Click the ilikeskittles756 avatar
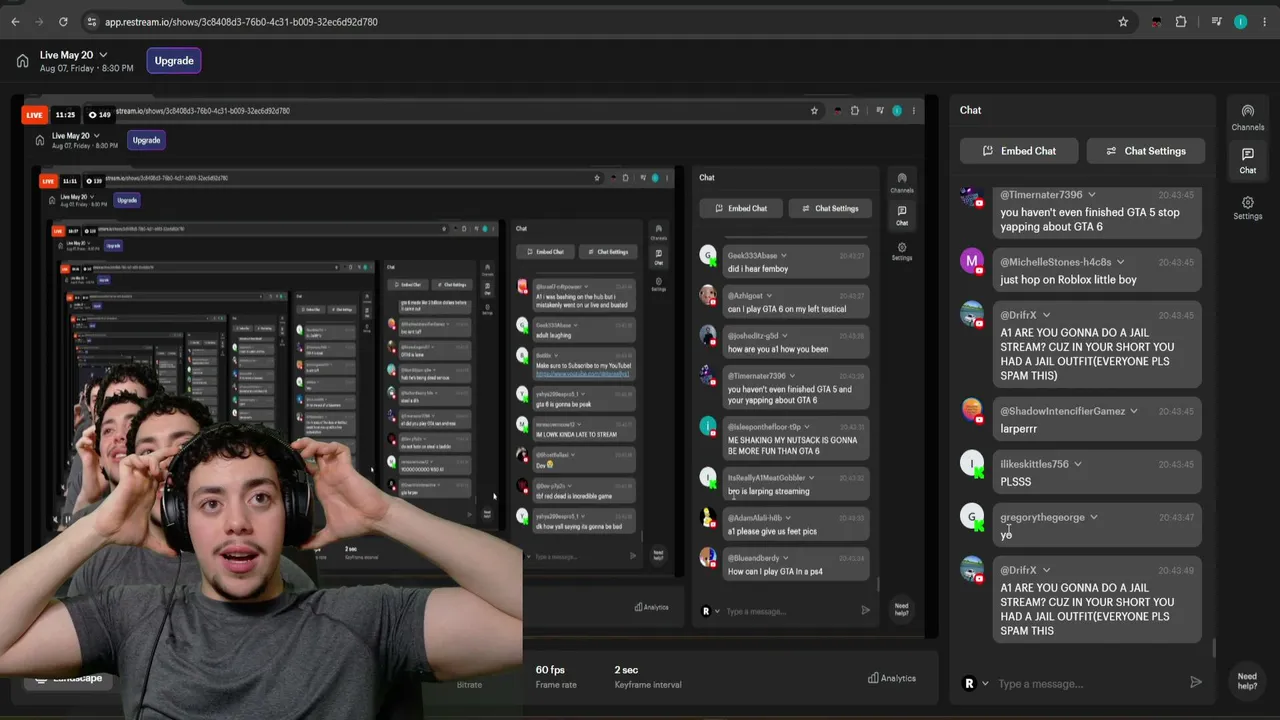Screen dimensions: 1280x720 coord(972,464)
